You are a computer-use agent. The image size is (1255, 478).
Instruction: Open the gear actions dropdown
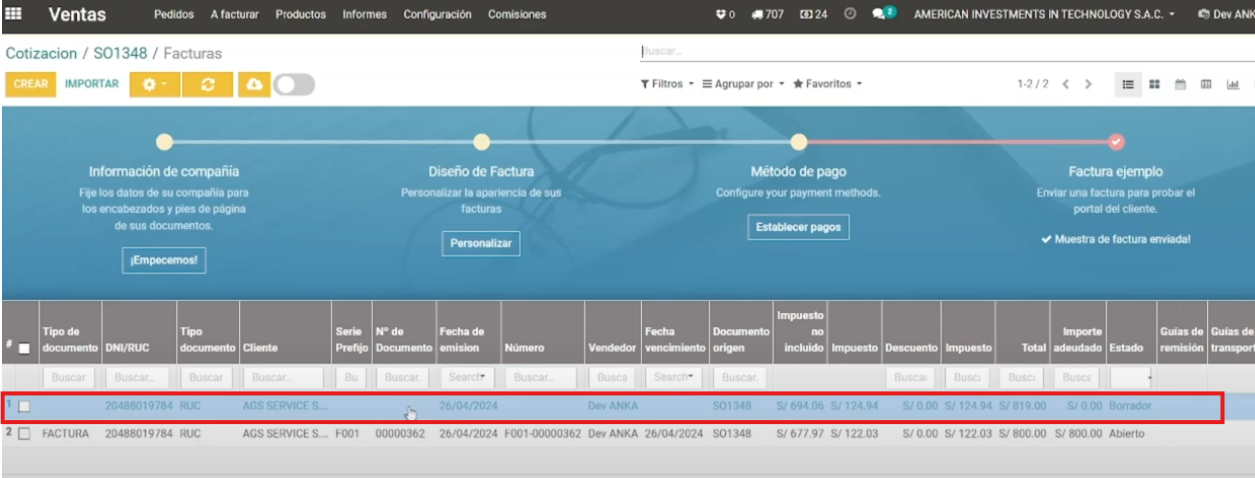[154, 85]
